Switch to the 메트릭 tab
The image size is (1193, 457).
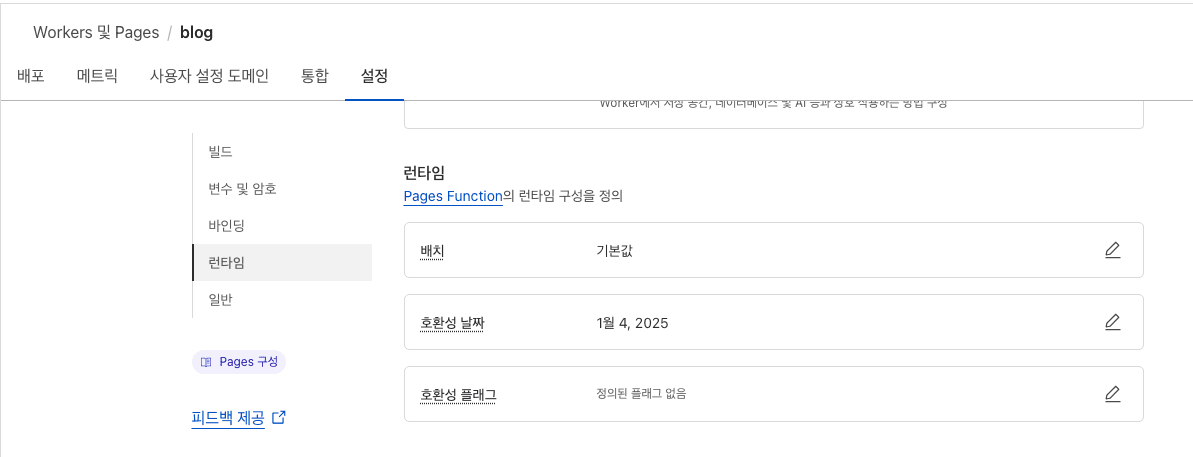(97, 76)
